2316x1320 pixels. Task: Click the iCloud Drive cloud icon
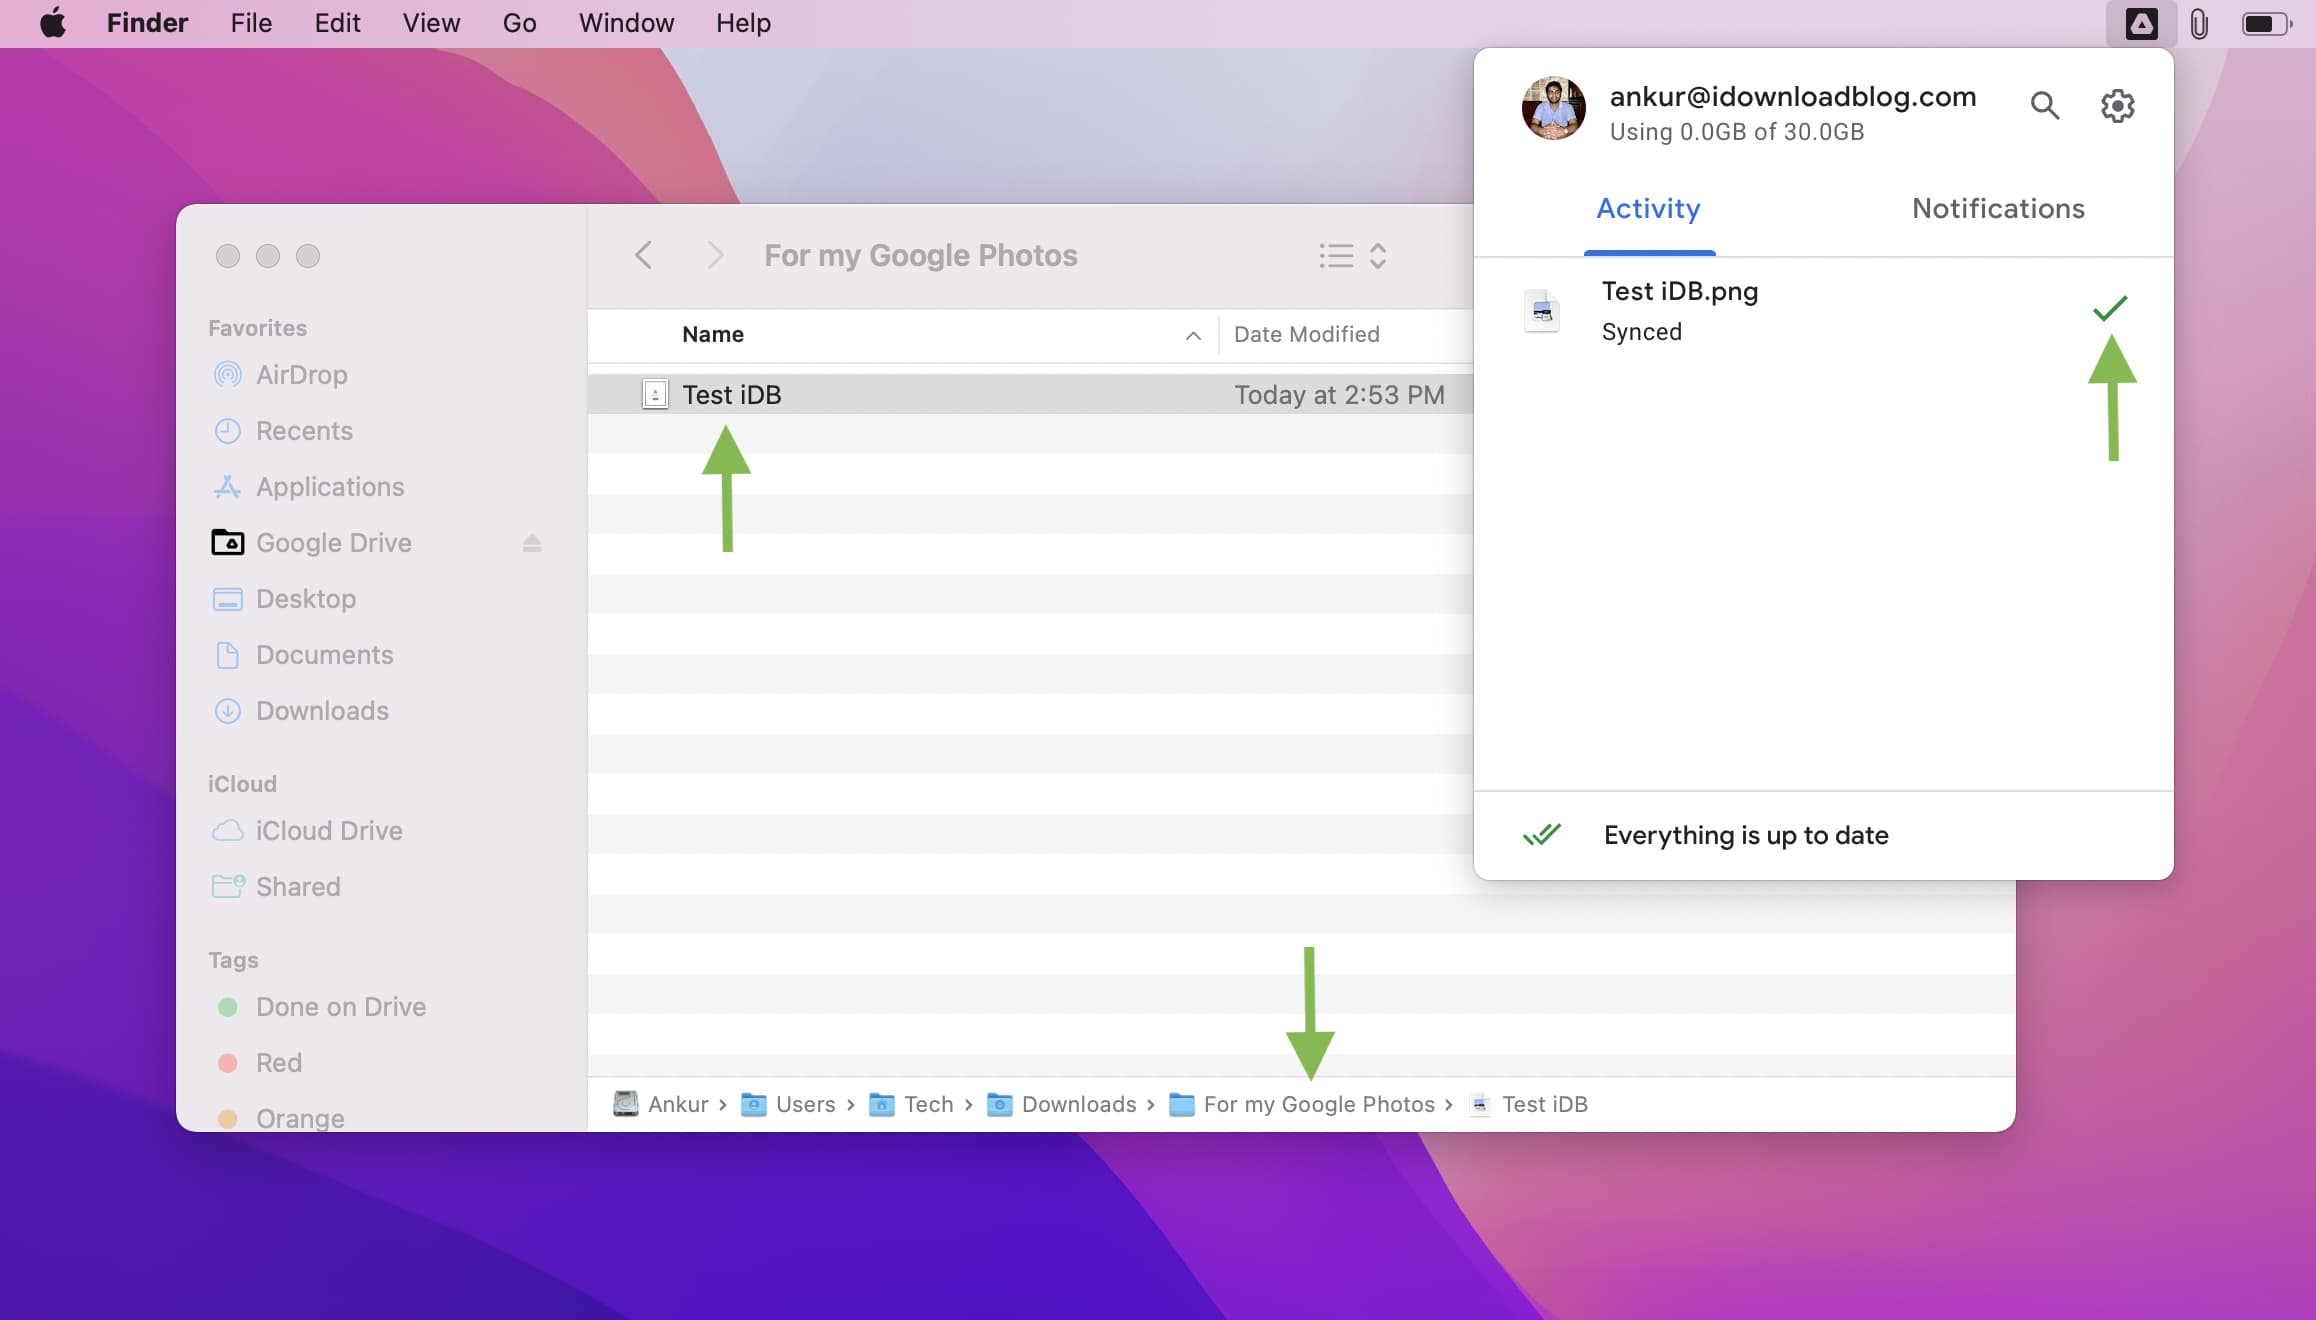pos(228,831)
